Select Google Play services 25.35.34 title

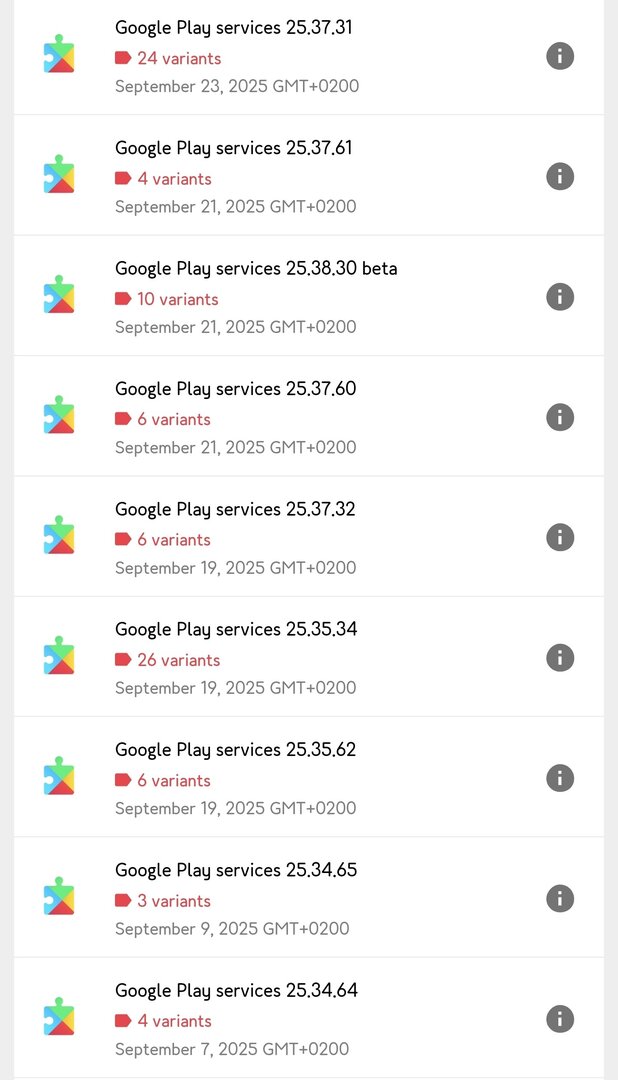235,630
